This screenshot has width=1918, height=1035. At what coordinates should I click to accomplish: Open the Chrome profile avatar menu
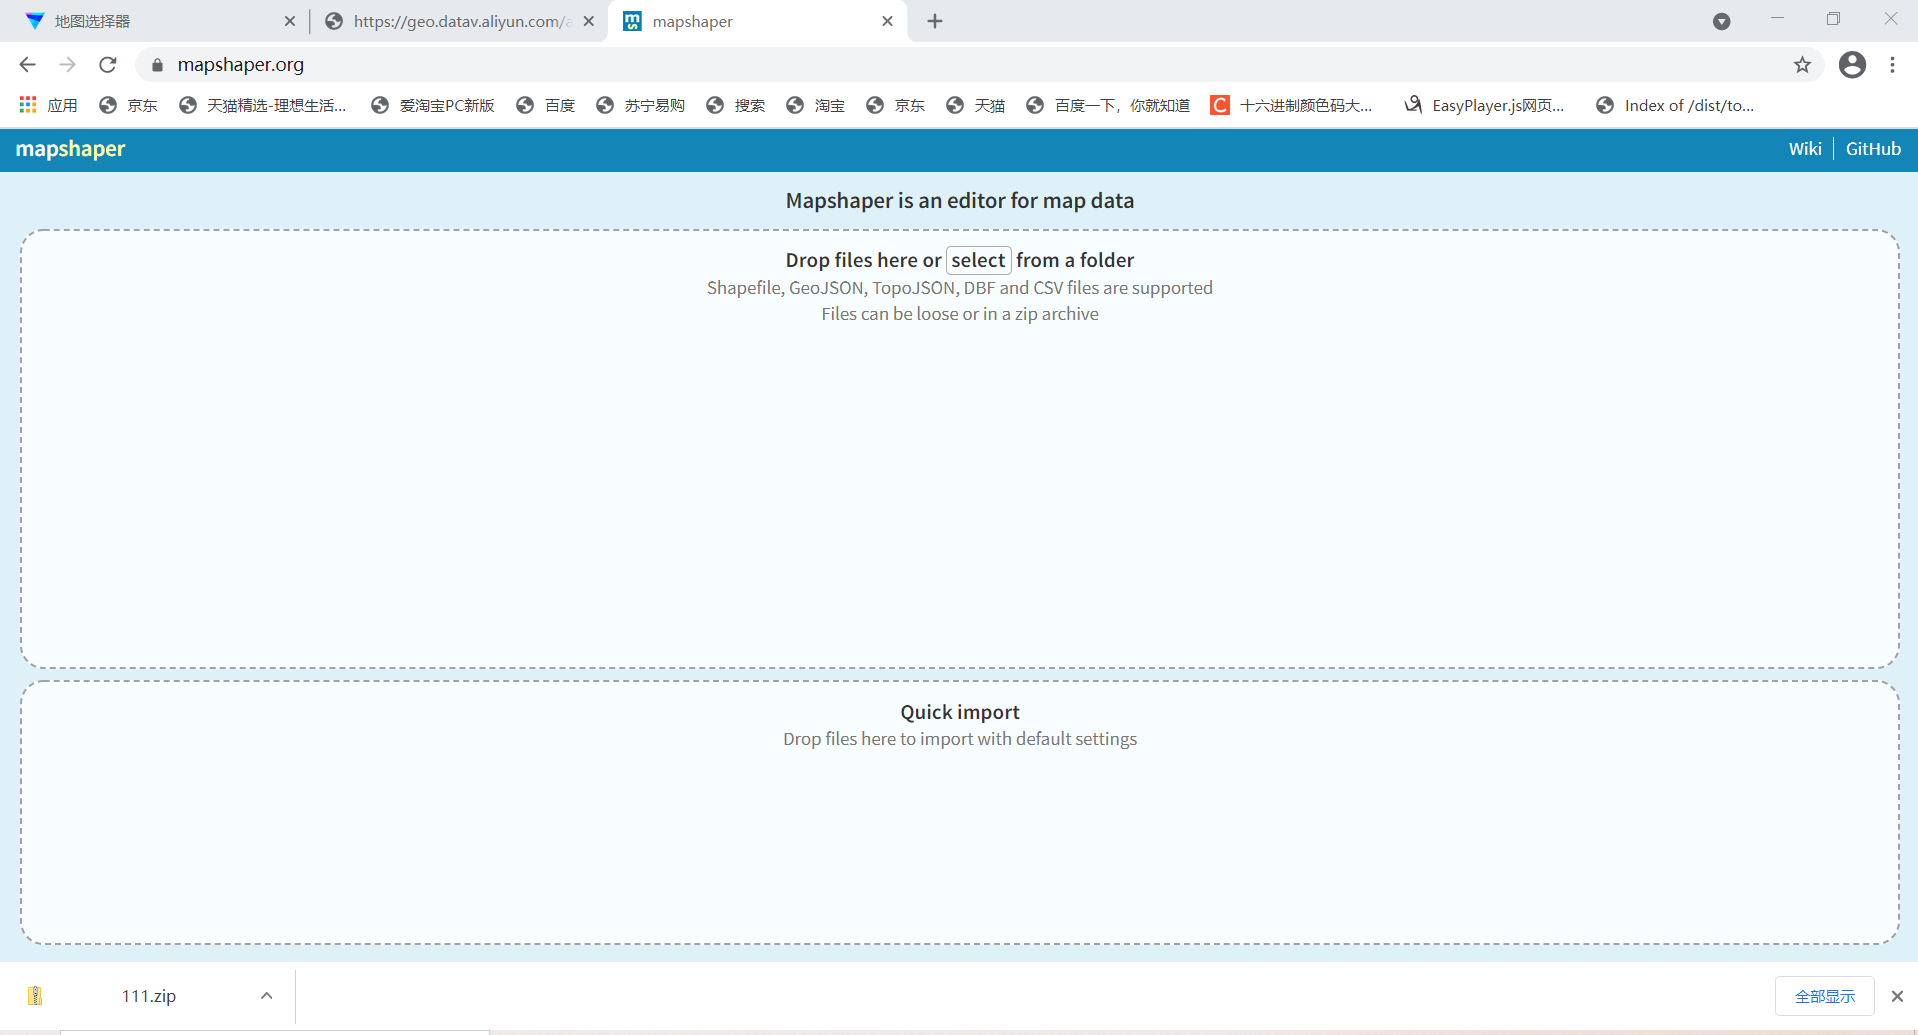coord(1852,65)
